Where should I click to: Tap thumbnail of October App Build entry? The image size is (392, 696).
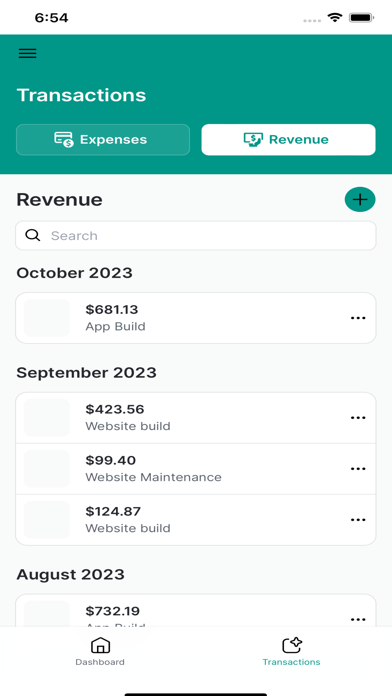pos(47,318)
